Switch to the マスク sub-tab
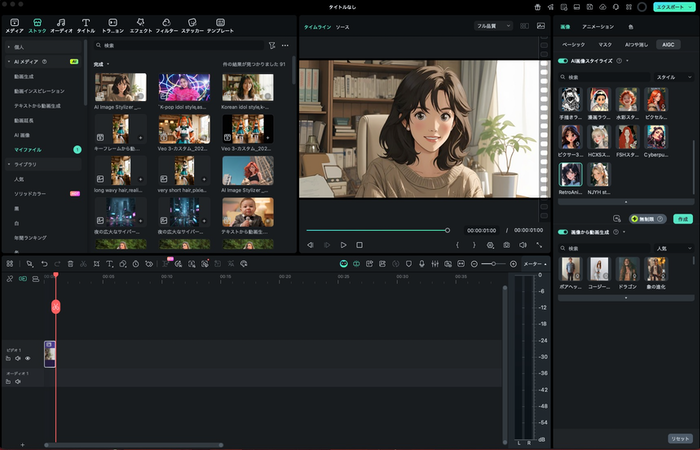The height and width of the screenshot is (450, 700). (x=606, y=45)
